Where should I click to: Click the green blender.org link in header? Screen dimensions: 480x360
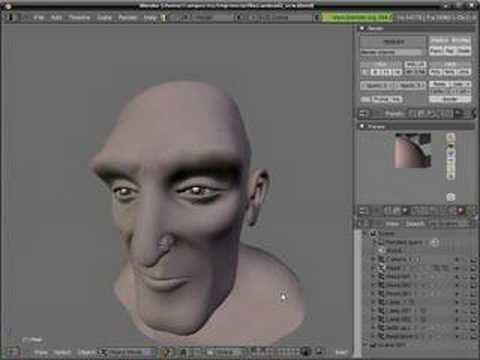[357, 17]
